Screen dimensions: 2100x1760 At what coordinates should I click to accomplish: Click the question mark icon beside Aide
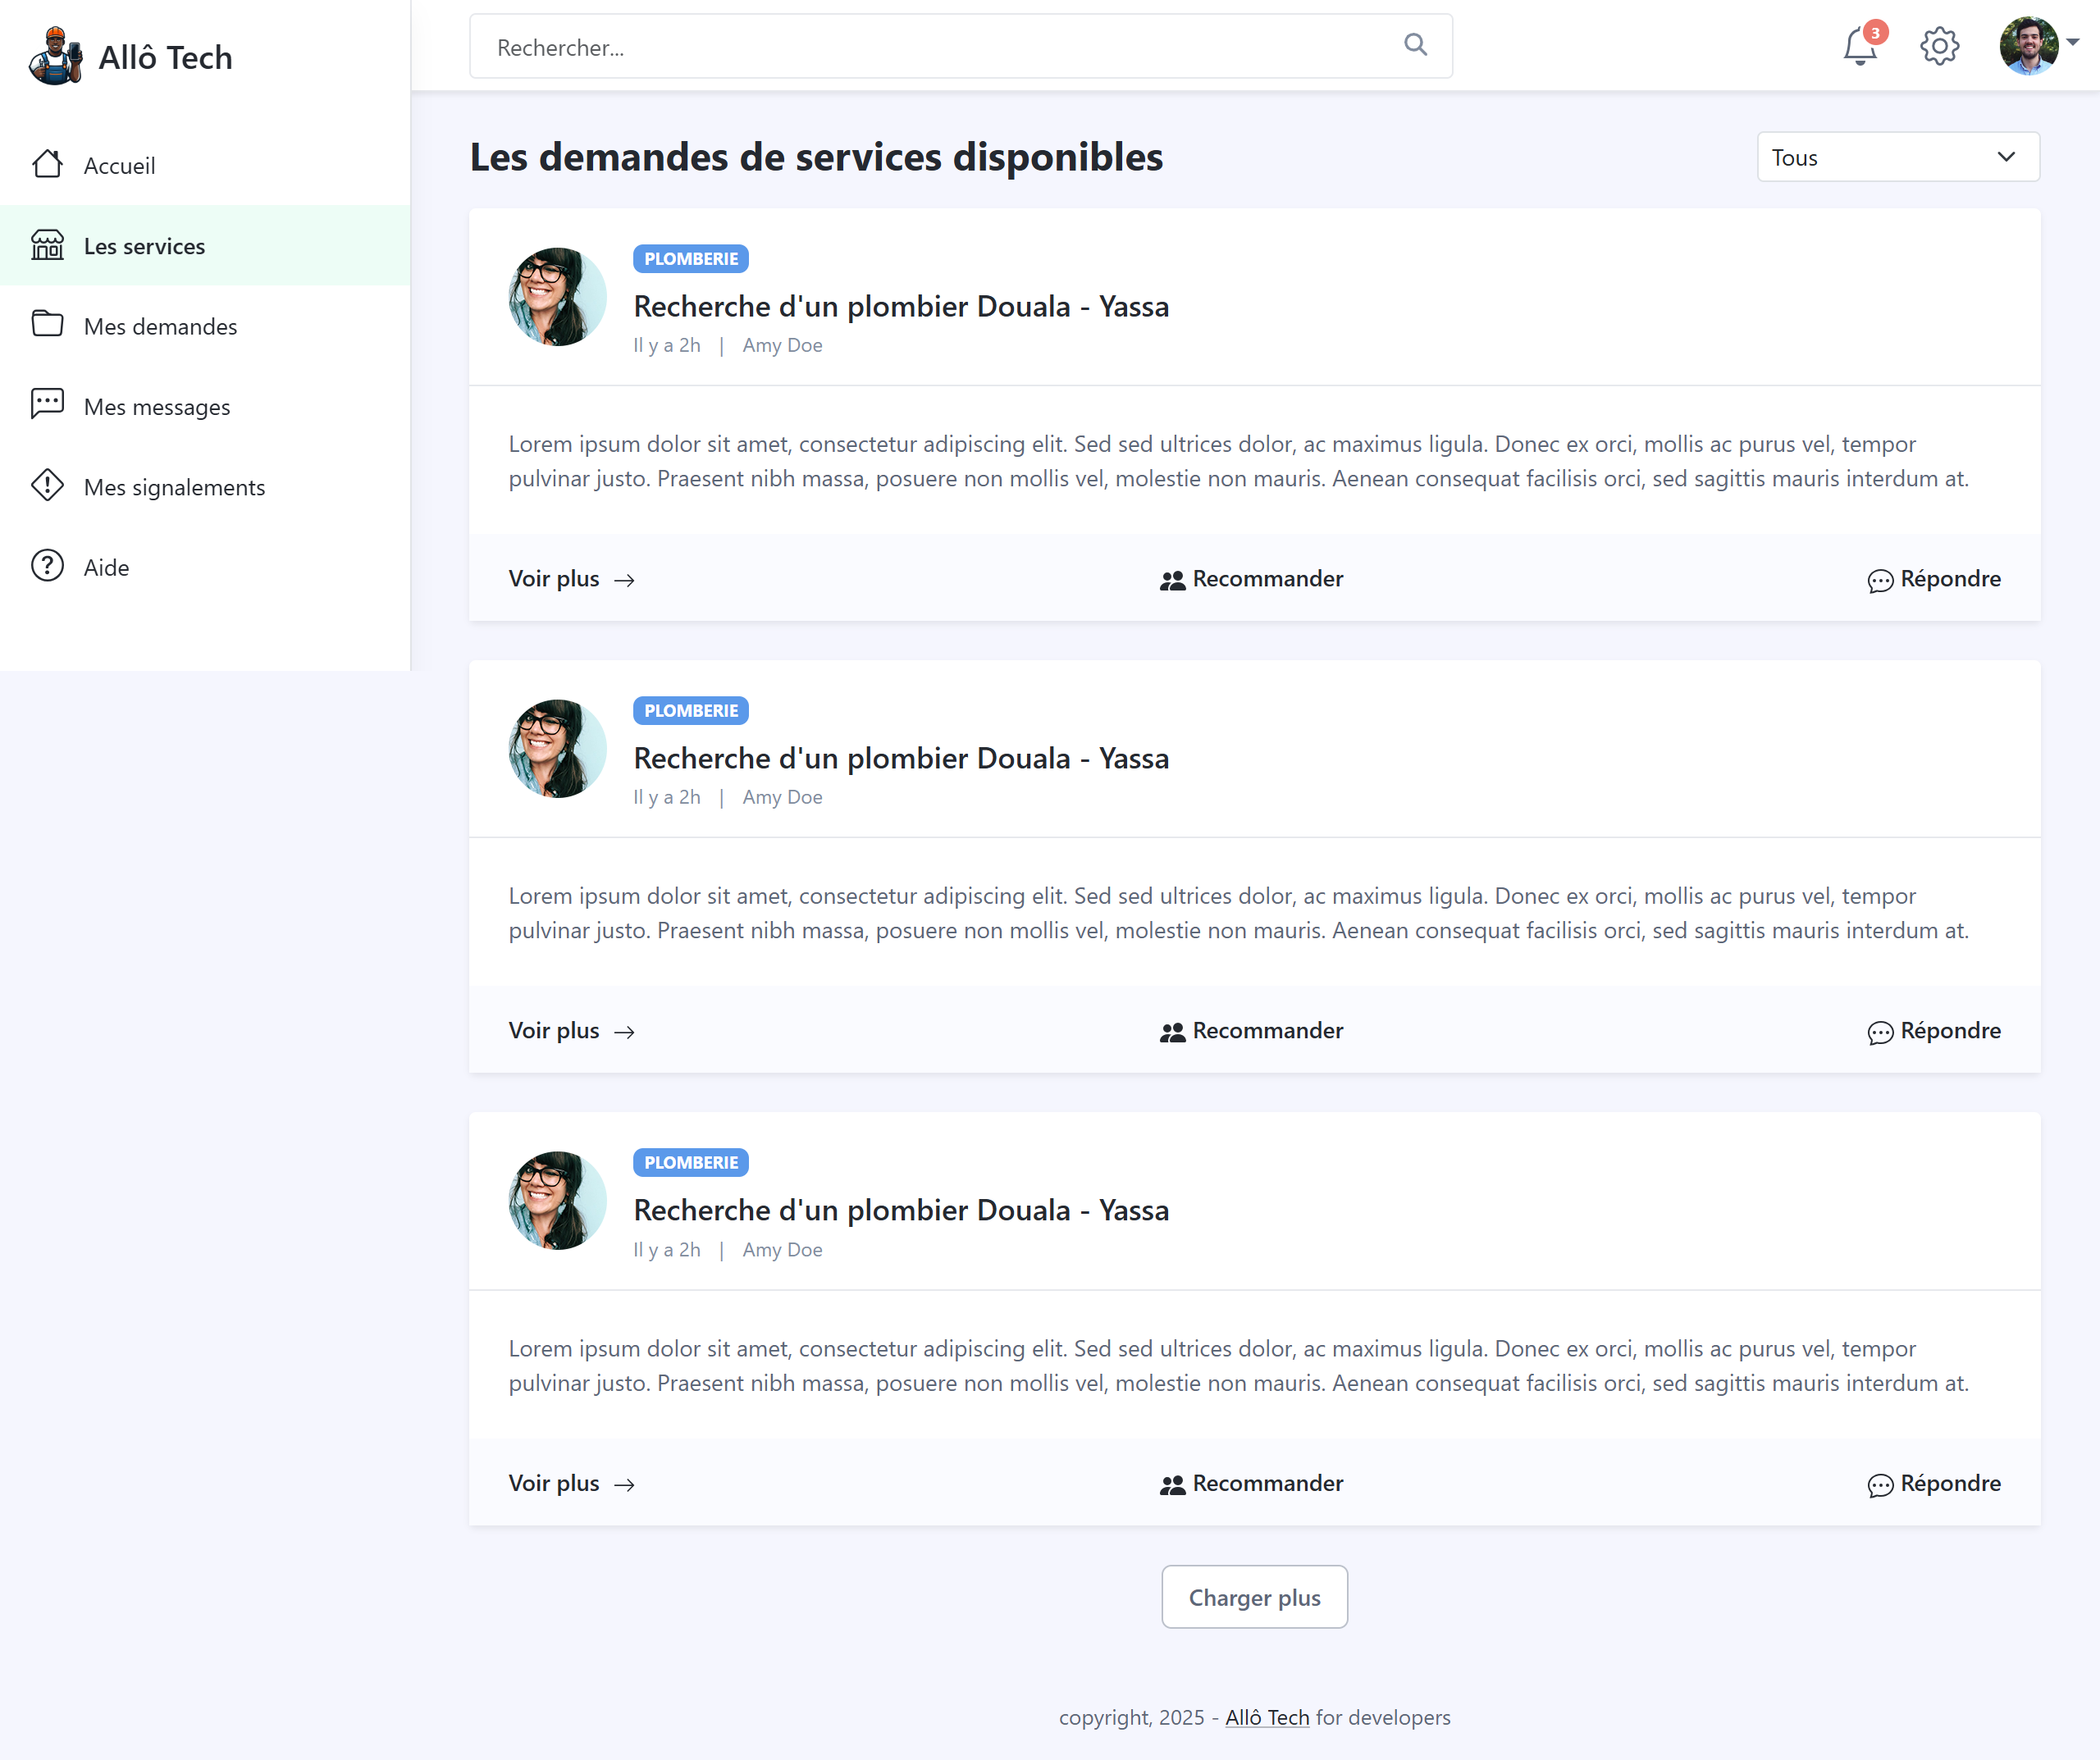pyautogui.click(x=47, y=566)
